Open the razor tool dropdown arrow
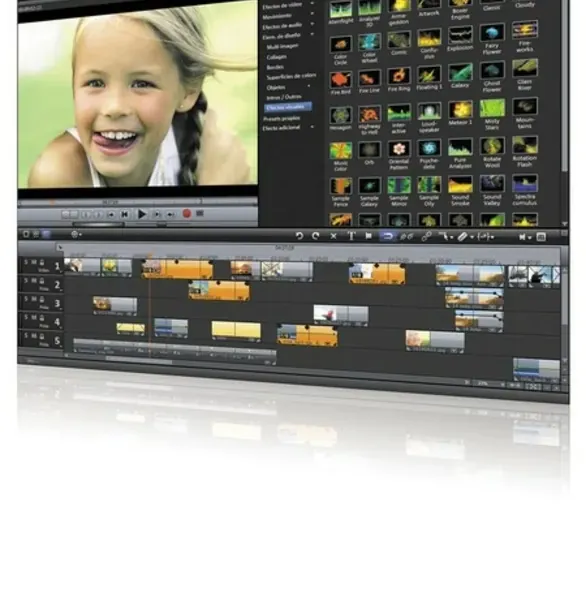This screenshot has height=600, width=586. click(x=472, y=238)
